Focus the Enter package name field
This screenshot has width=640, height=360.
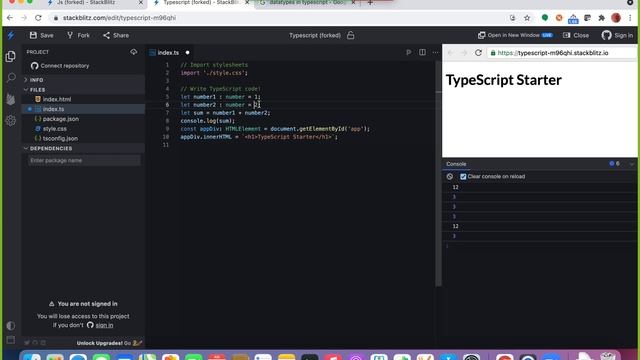(84, 160)
